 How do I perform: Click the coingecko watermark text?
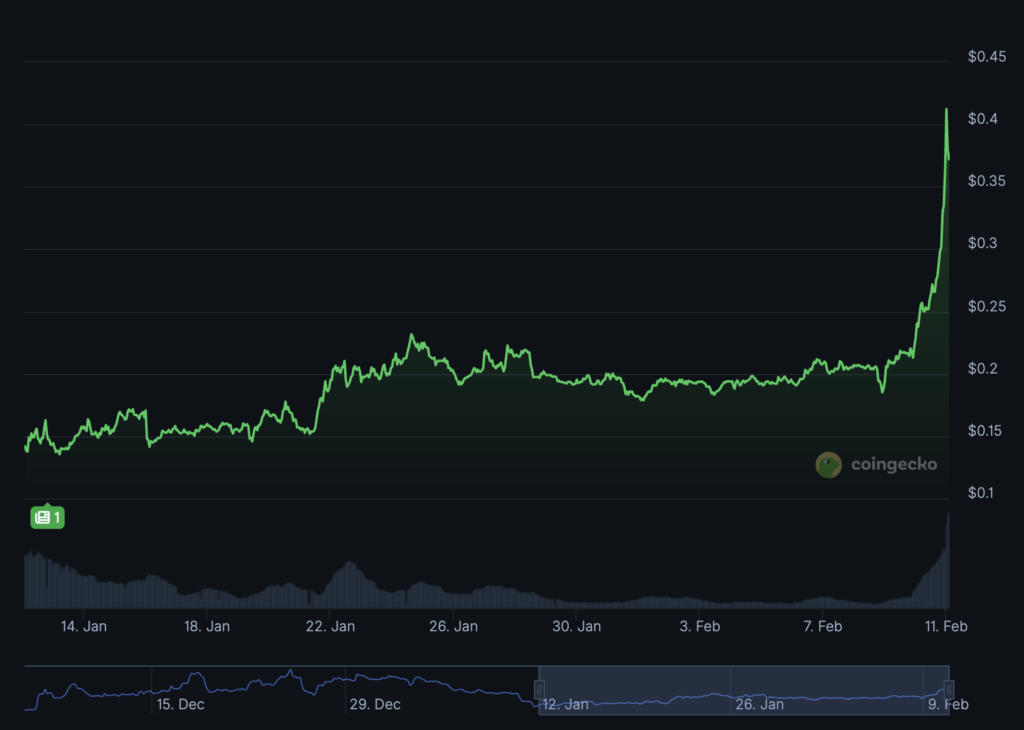tap(894, 464)
